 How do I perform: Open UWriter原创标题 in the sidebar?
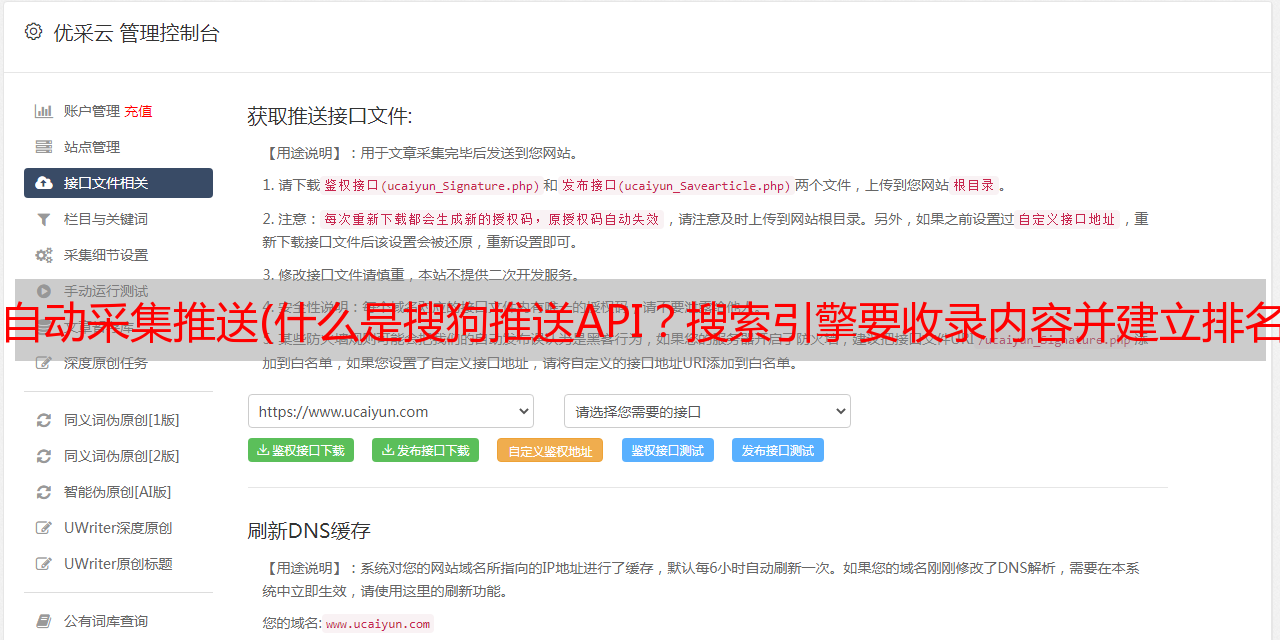[118, 564]
